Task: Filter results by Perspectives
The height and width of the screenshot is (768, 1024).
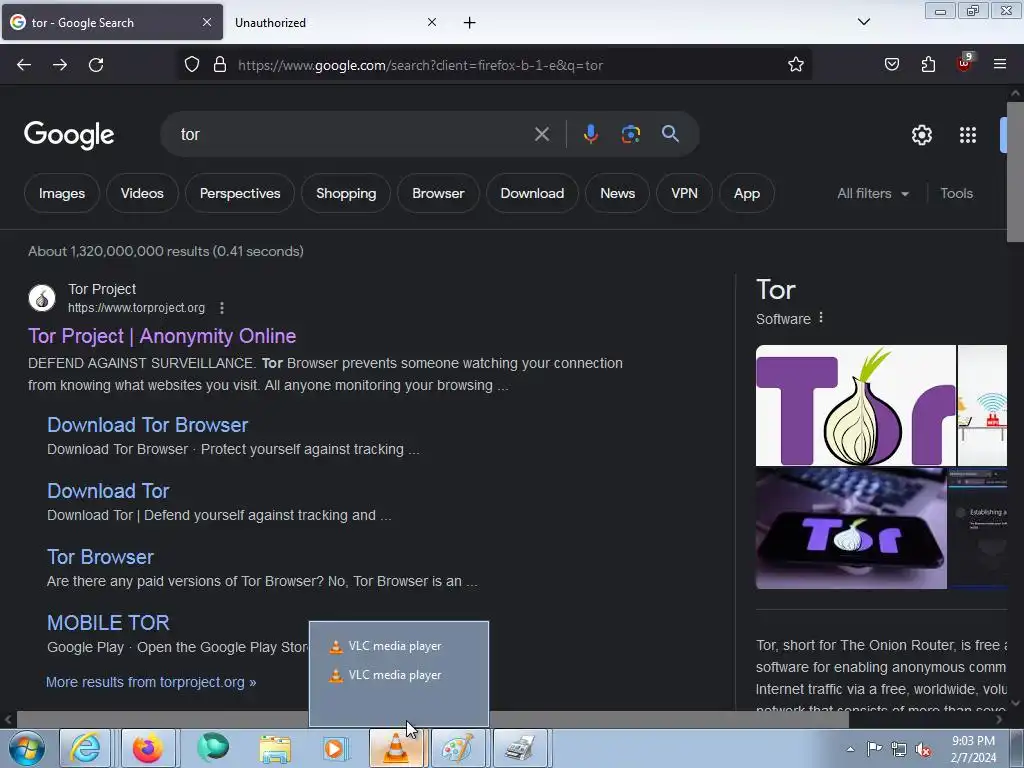Action: coord(240,193)
